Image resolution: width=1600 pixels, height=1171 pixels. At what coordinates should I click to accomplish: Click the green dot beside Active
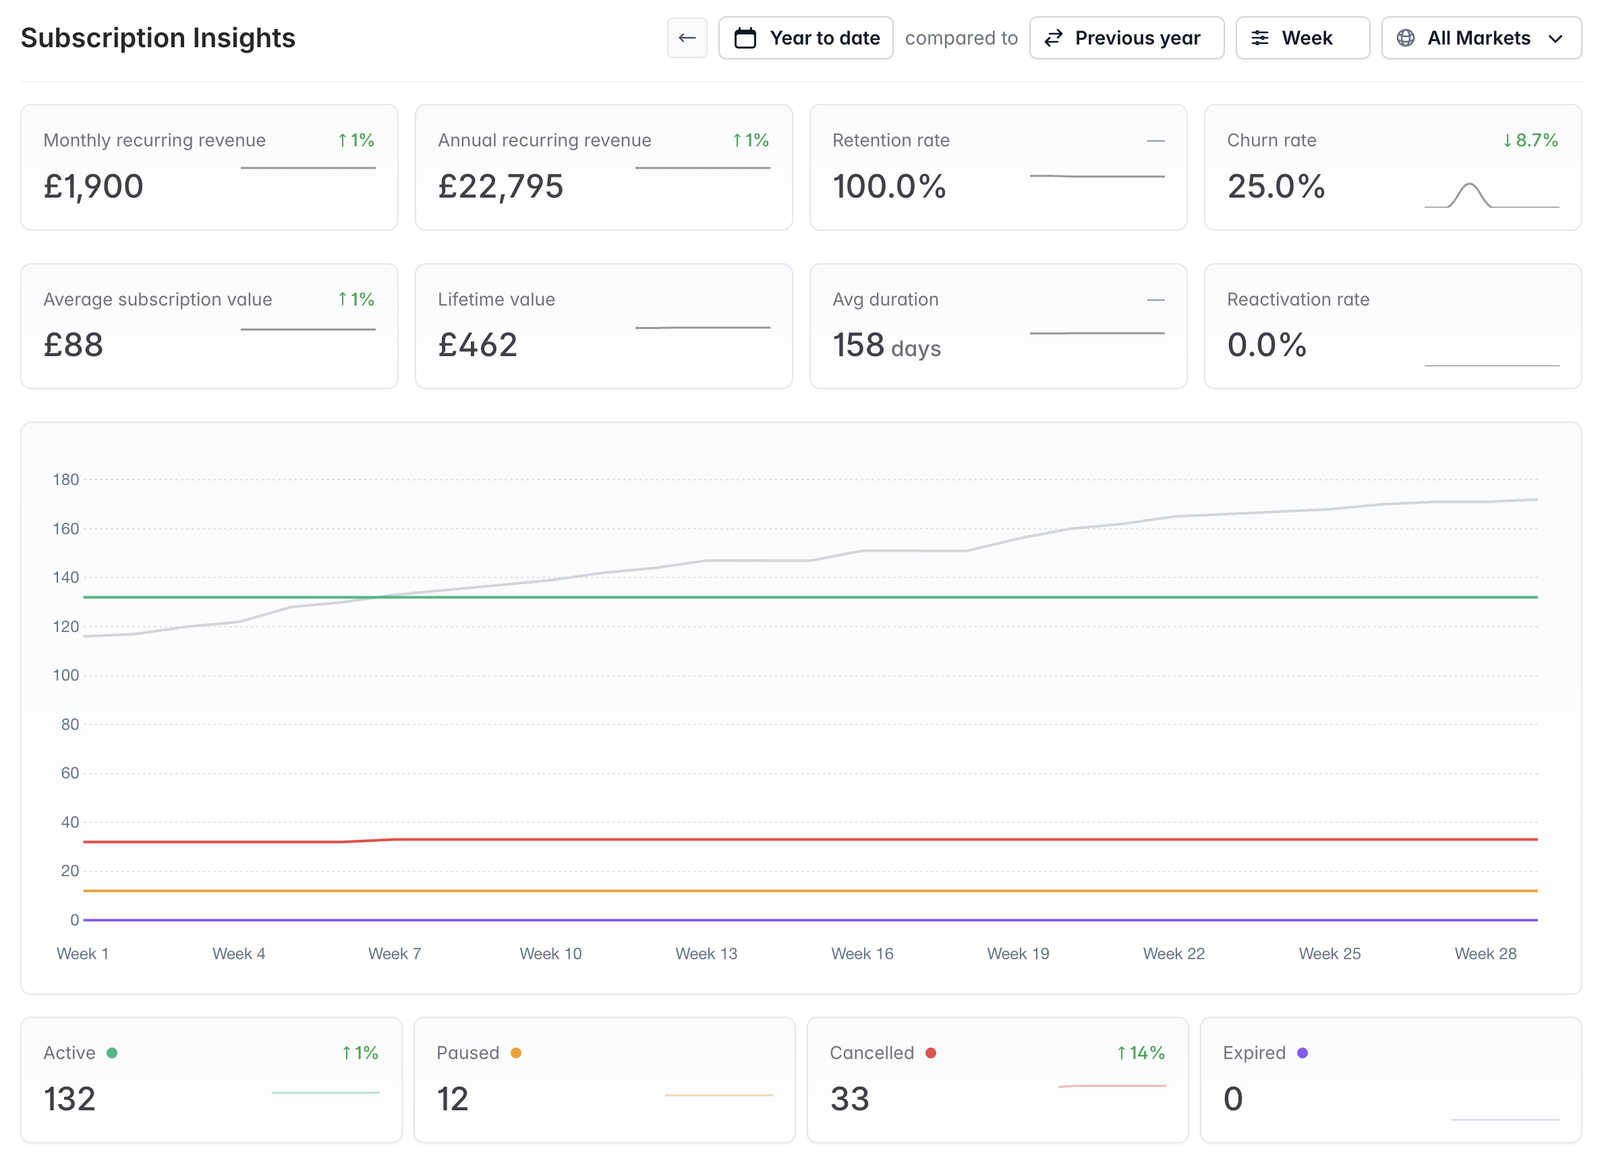coord(112,1053)
